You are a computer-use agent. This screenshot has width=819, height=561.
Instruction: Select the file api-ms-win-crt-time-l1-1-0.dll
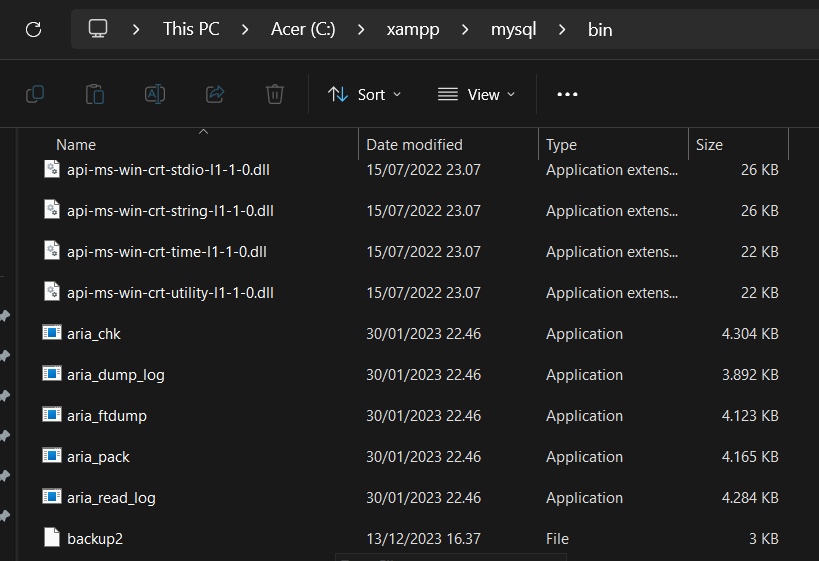[x=167, y=252]
